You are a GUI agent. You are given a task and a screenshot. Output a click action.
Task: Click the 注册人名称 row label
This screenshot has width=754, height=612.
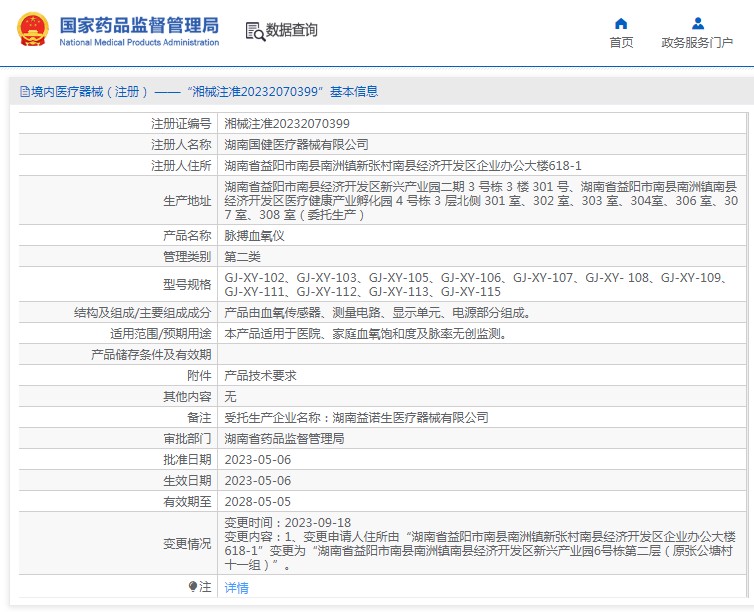(181, 145)
